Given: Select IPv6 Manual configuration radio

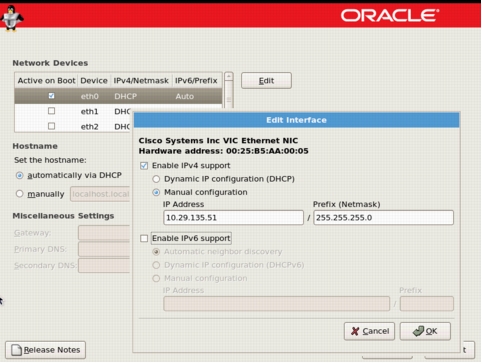Looking at the screenshot, I should (156, 278).
